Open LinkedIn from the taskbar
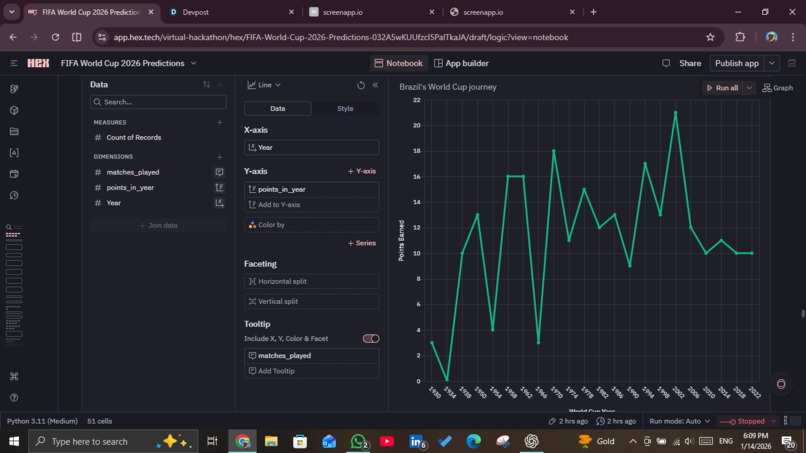The height and width of the screenshot is (453, 806). (416, 441)
